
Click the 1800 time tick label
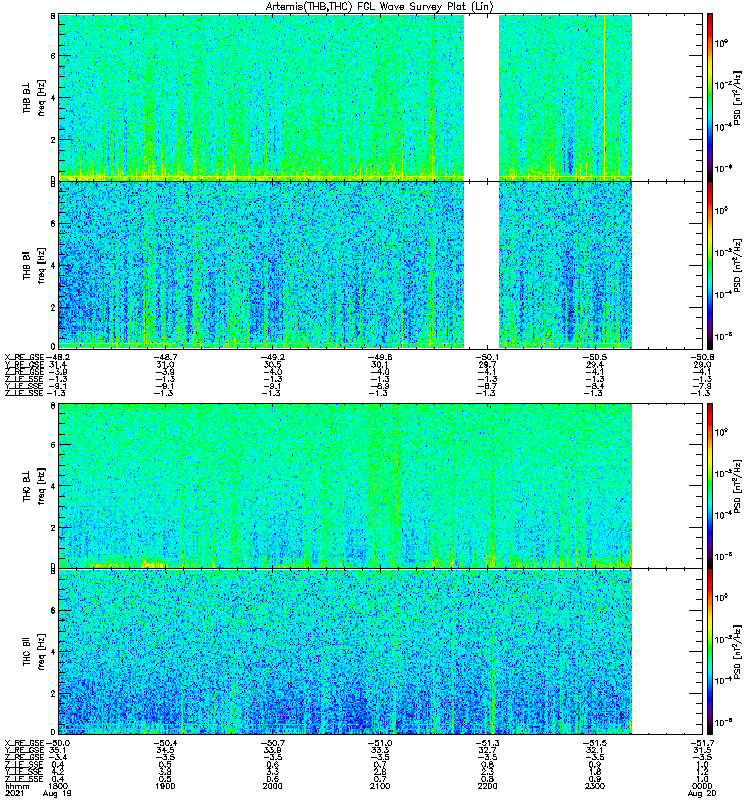tap(58, 786)
